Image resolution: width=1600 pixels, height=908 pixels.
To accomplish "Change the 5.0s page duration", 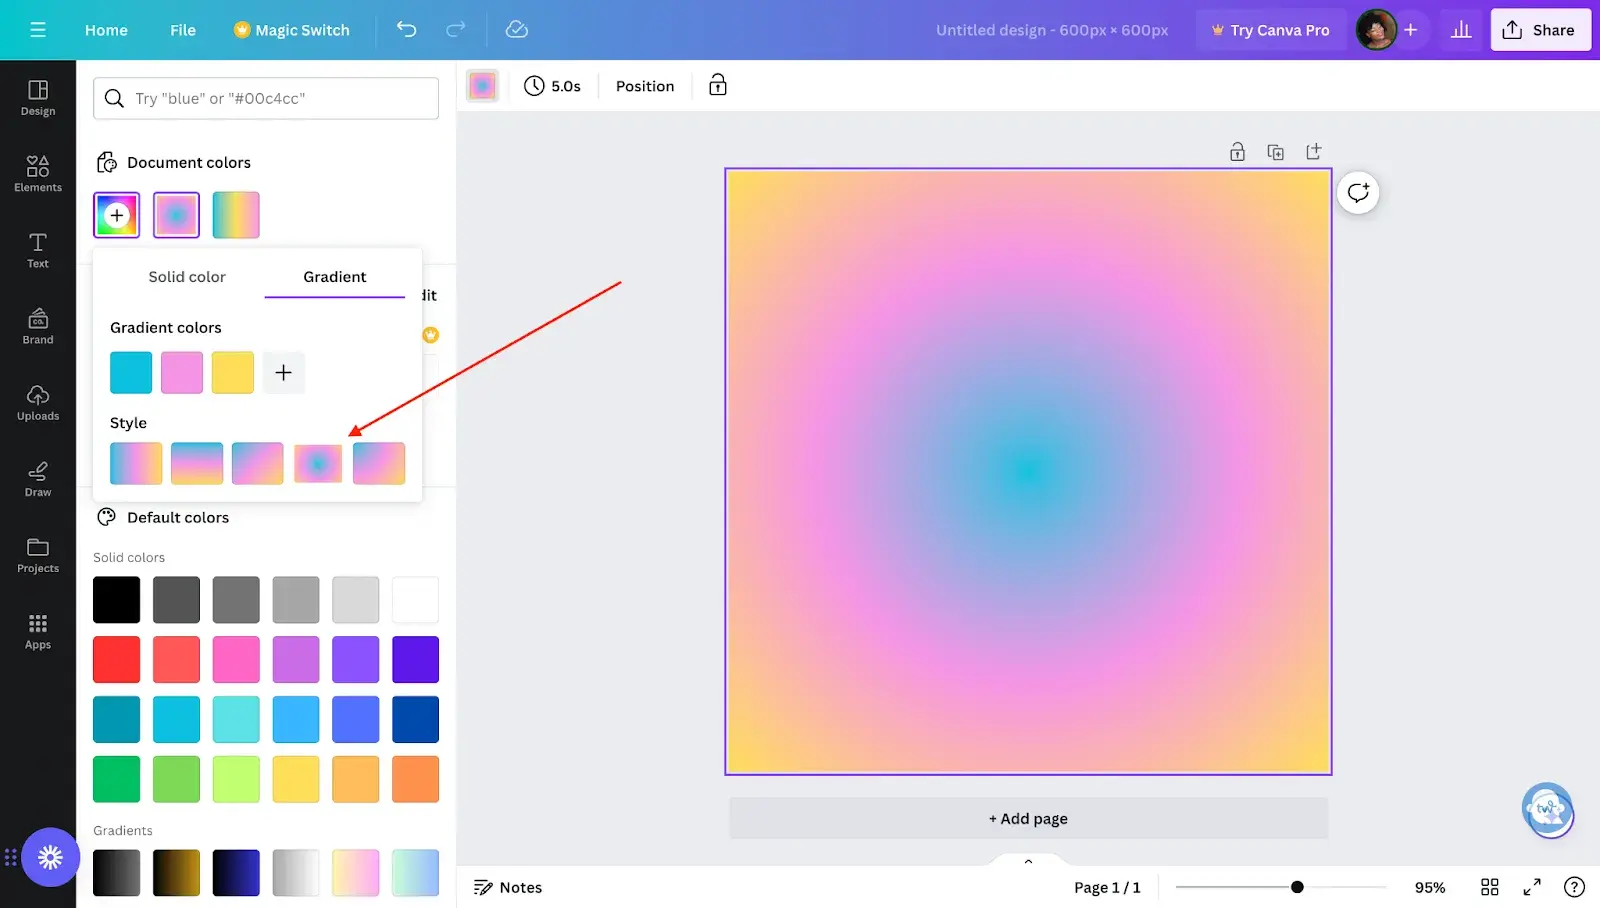I will click(553, 86).
